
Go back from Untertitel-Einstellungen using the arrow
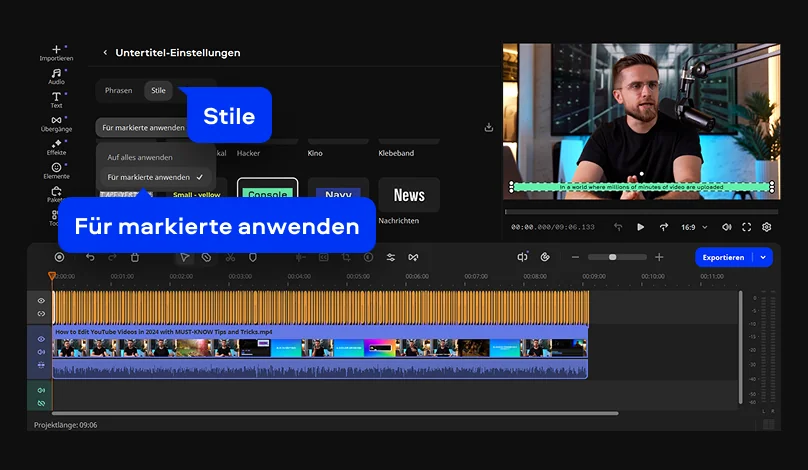tap(105, 53)
